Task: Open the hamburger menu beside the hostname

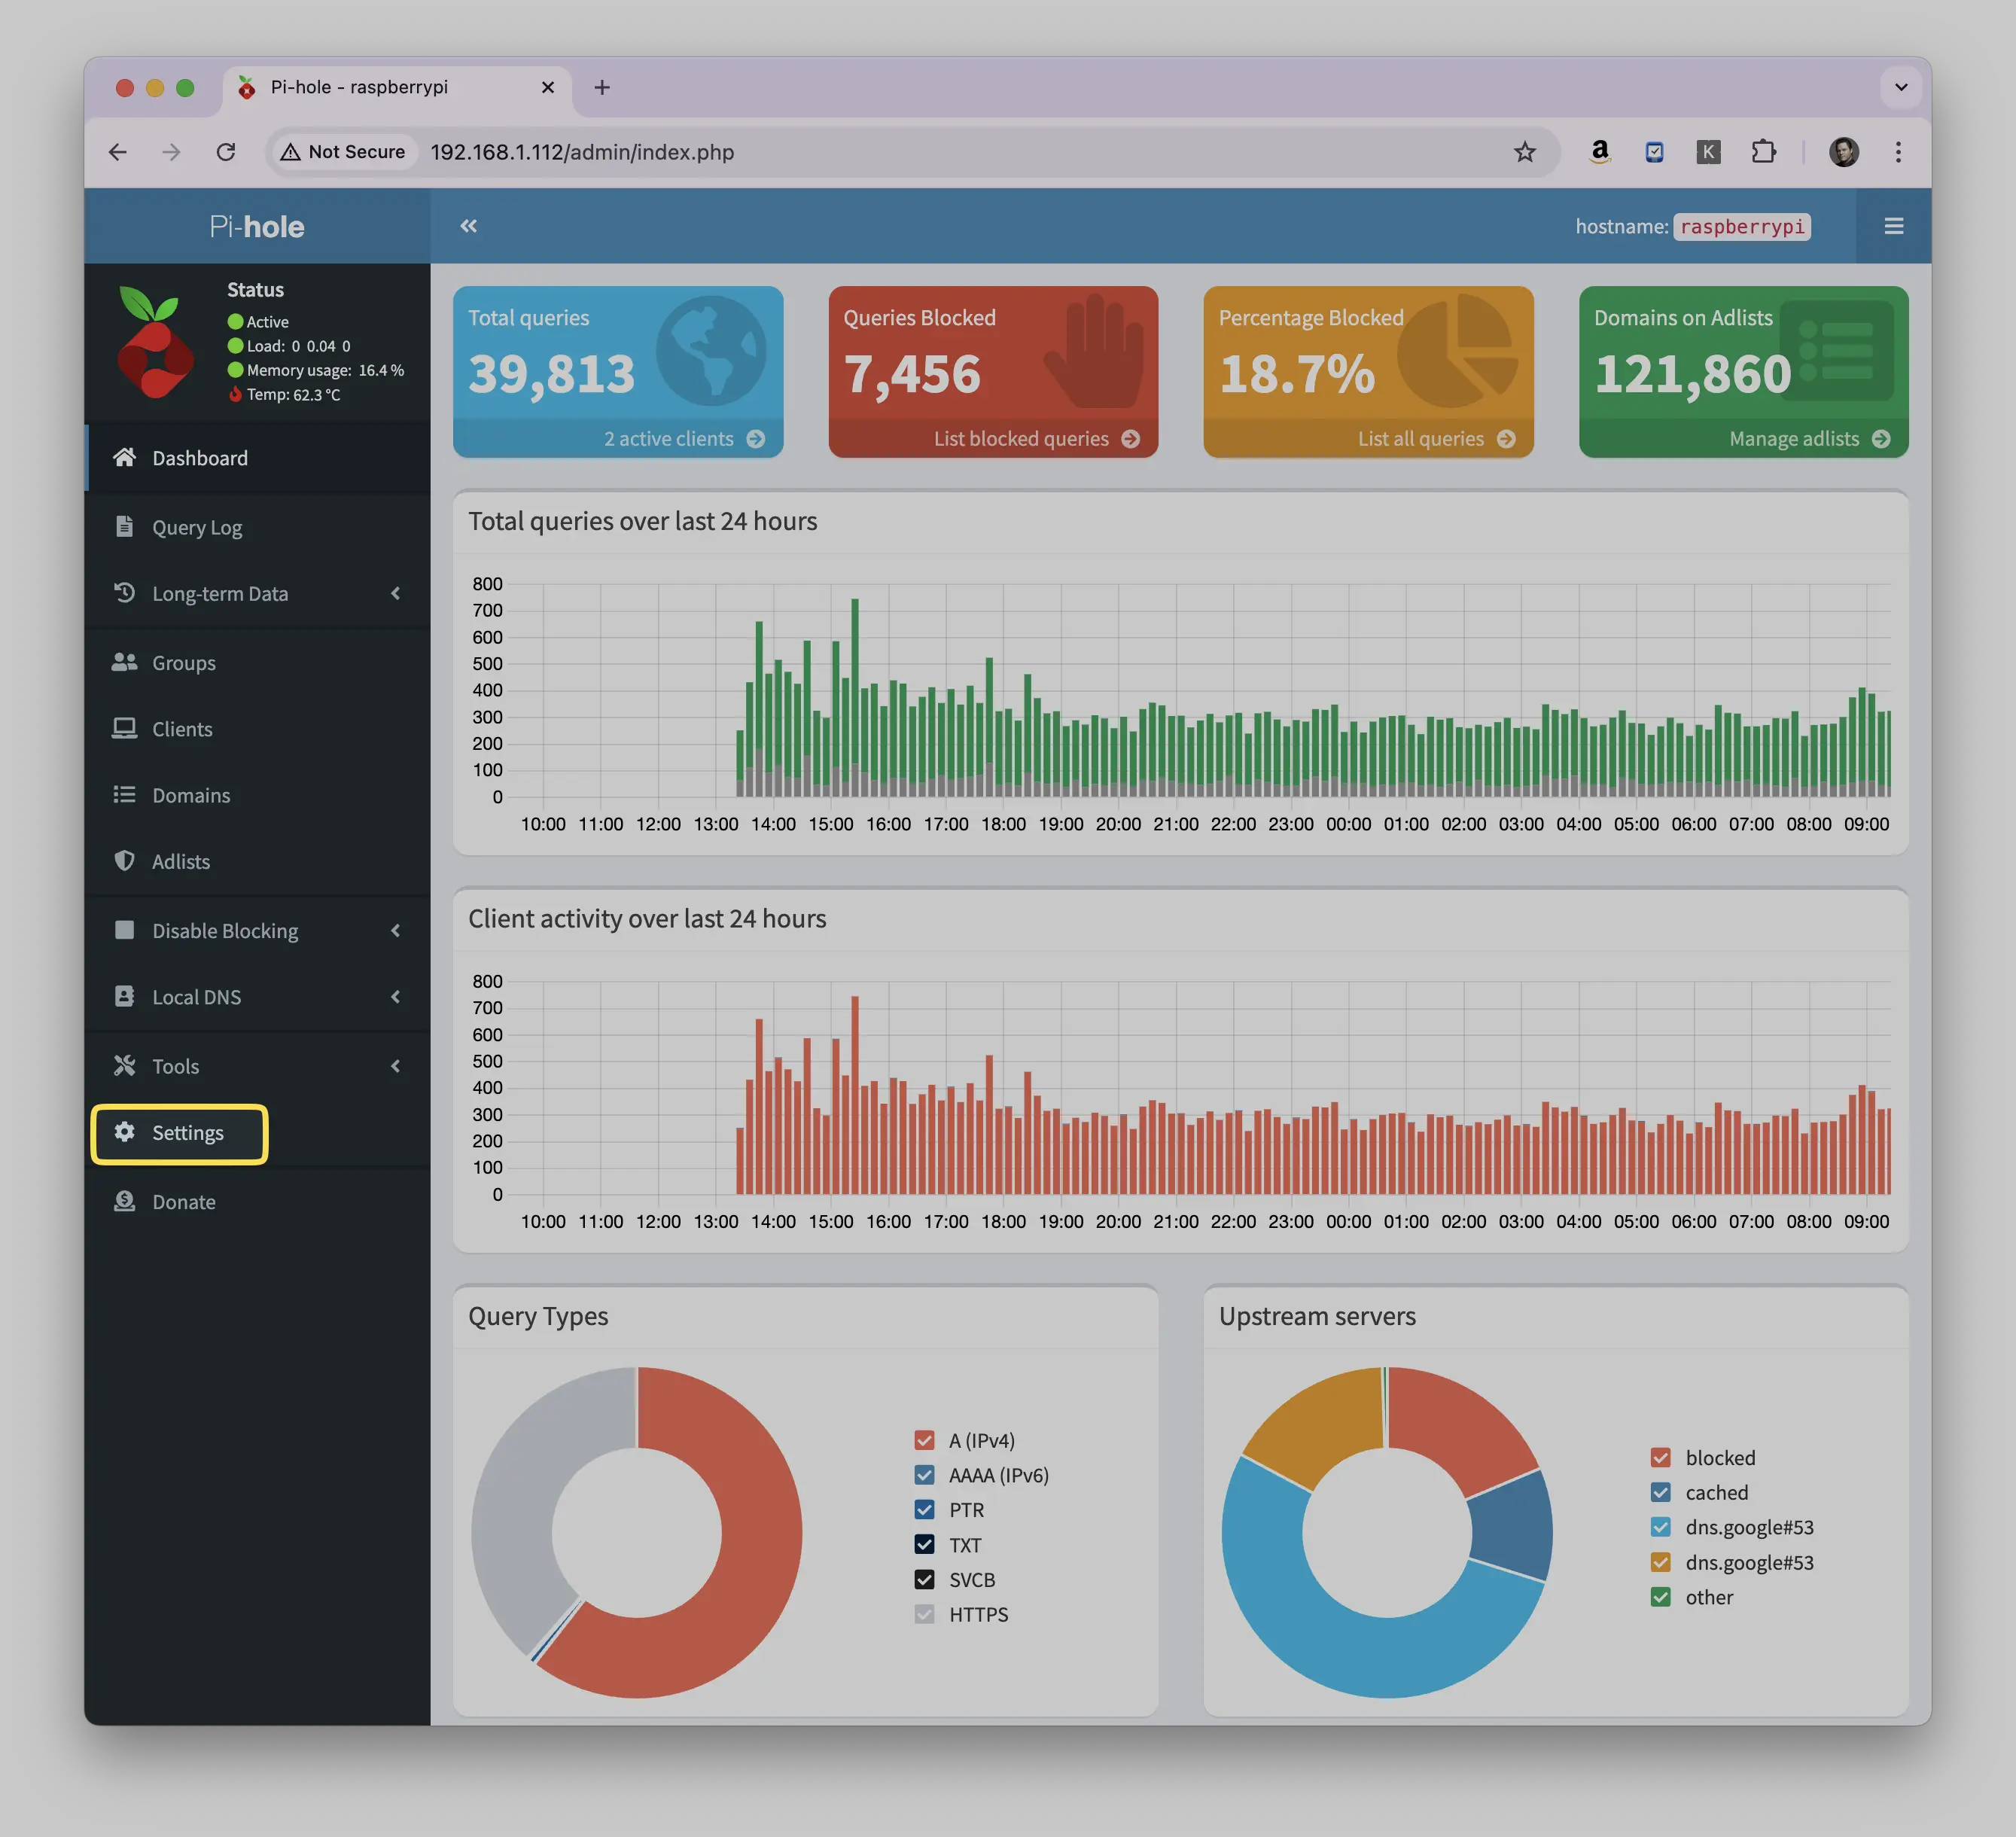Action: click(x=1893, y=226)
